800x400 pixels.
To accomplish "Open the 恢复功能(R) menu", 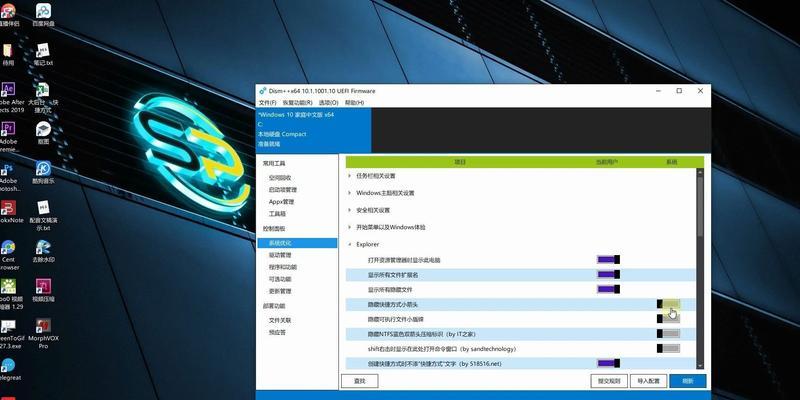I will pos(297,103).
